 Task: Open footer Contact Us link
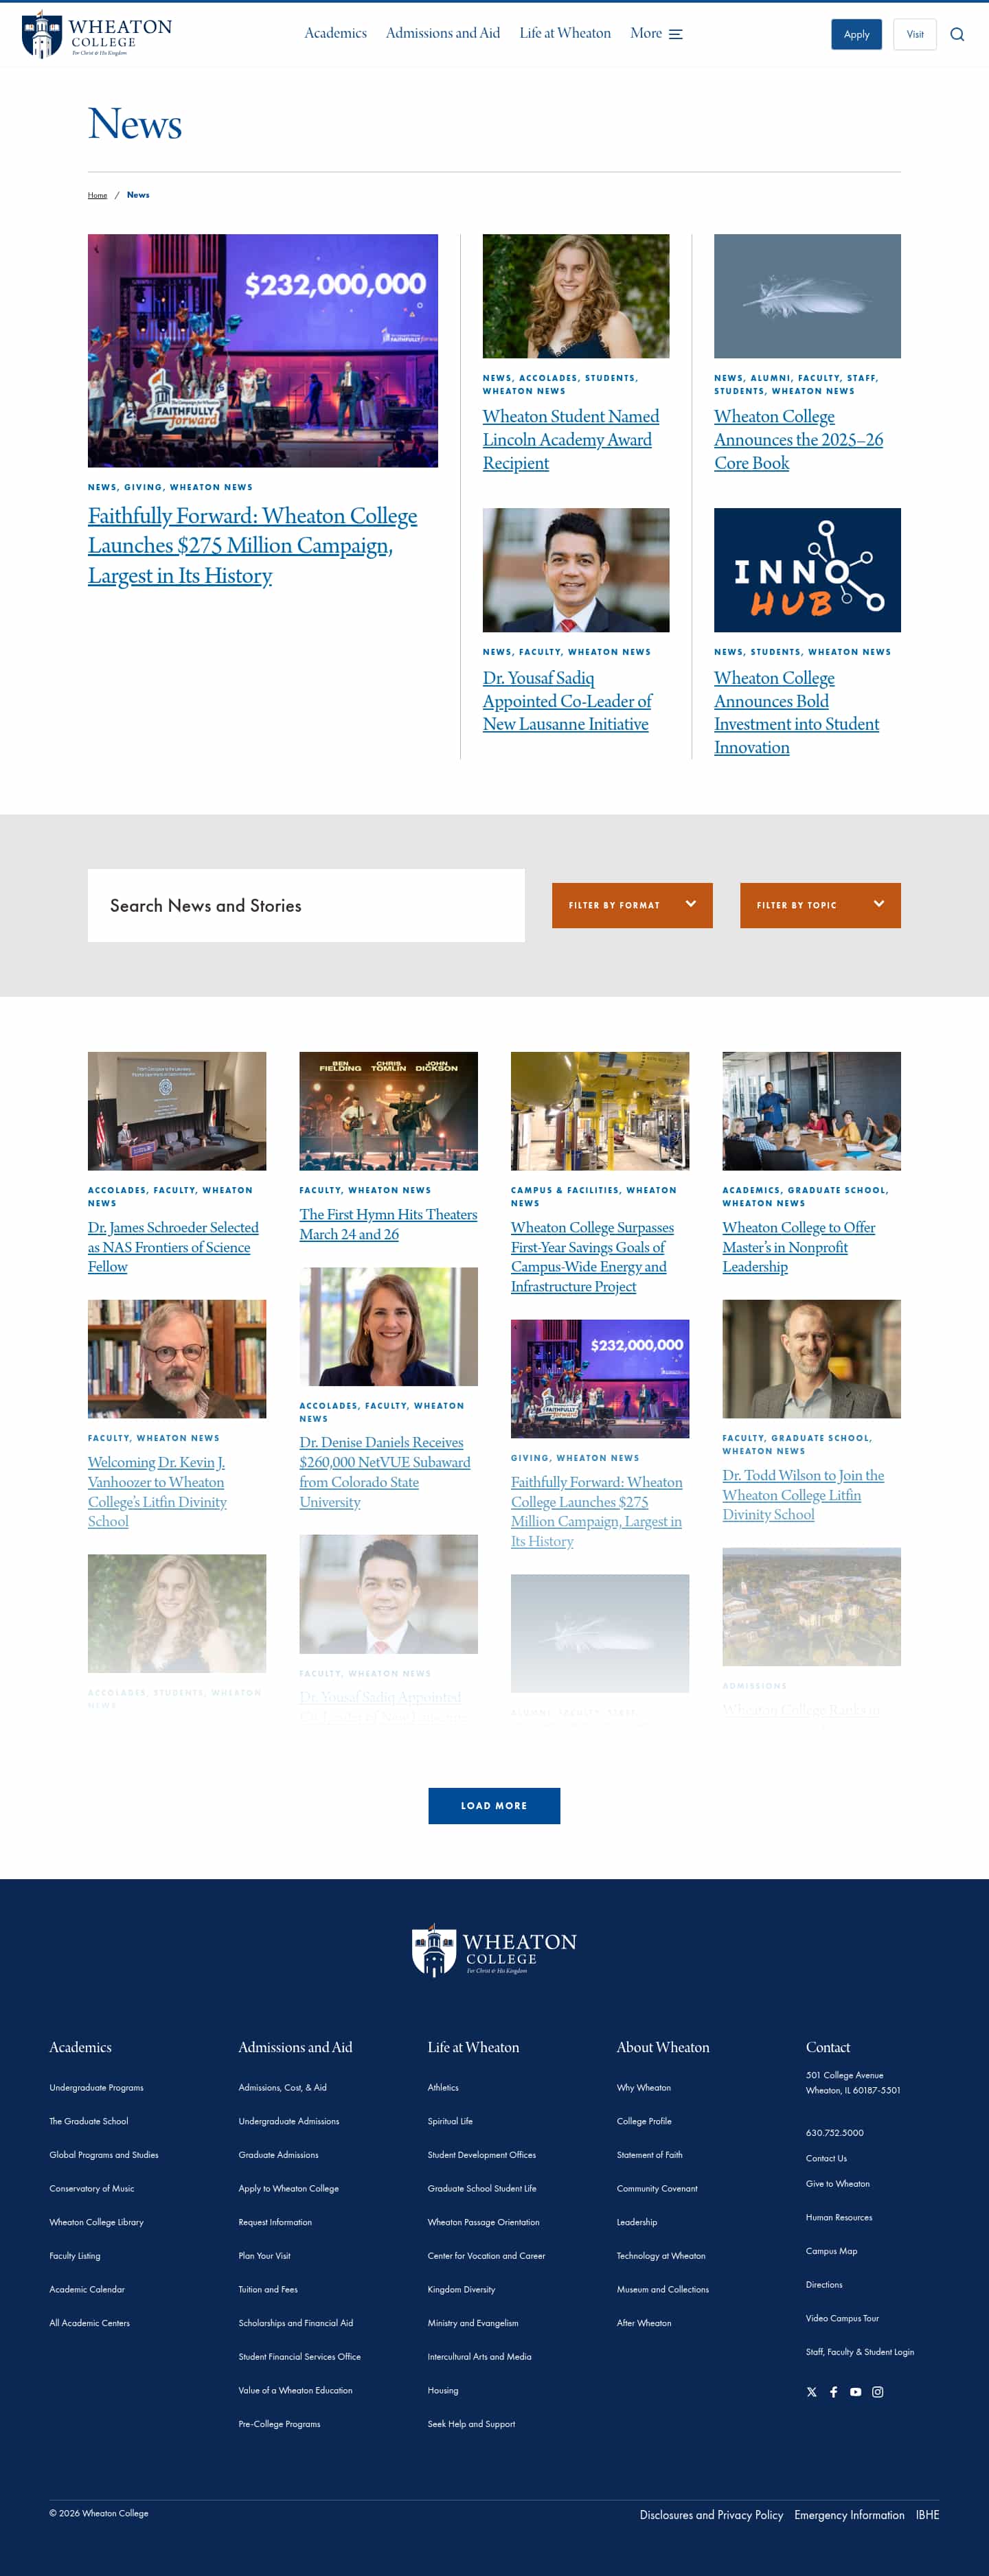[x=826, y=2158]
